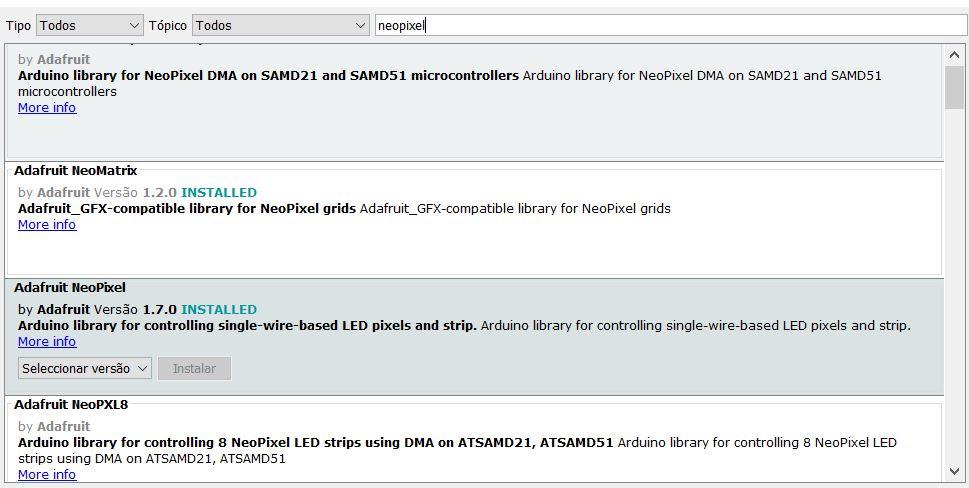Open More info under Adafruit NeoPXL8
969x488 pixels.
coord(47,475)
